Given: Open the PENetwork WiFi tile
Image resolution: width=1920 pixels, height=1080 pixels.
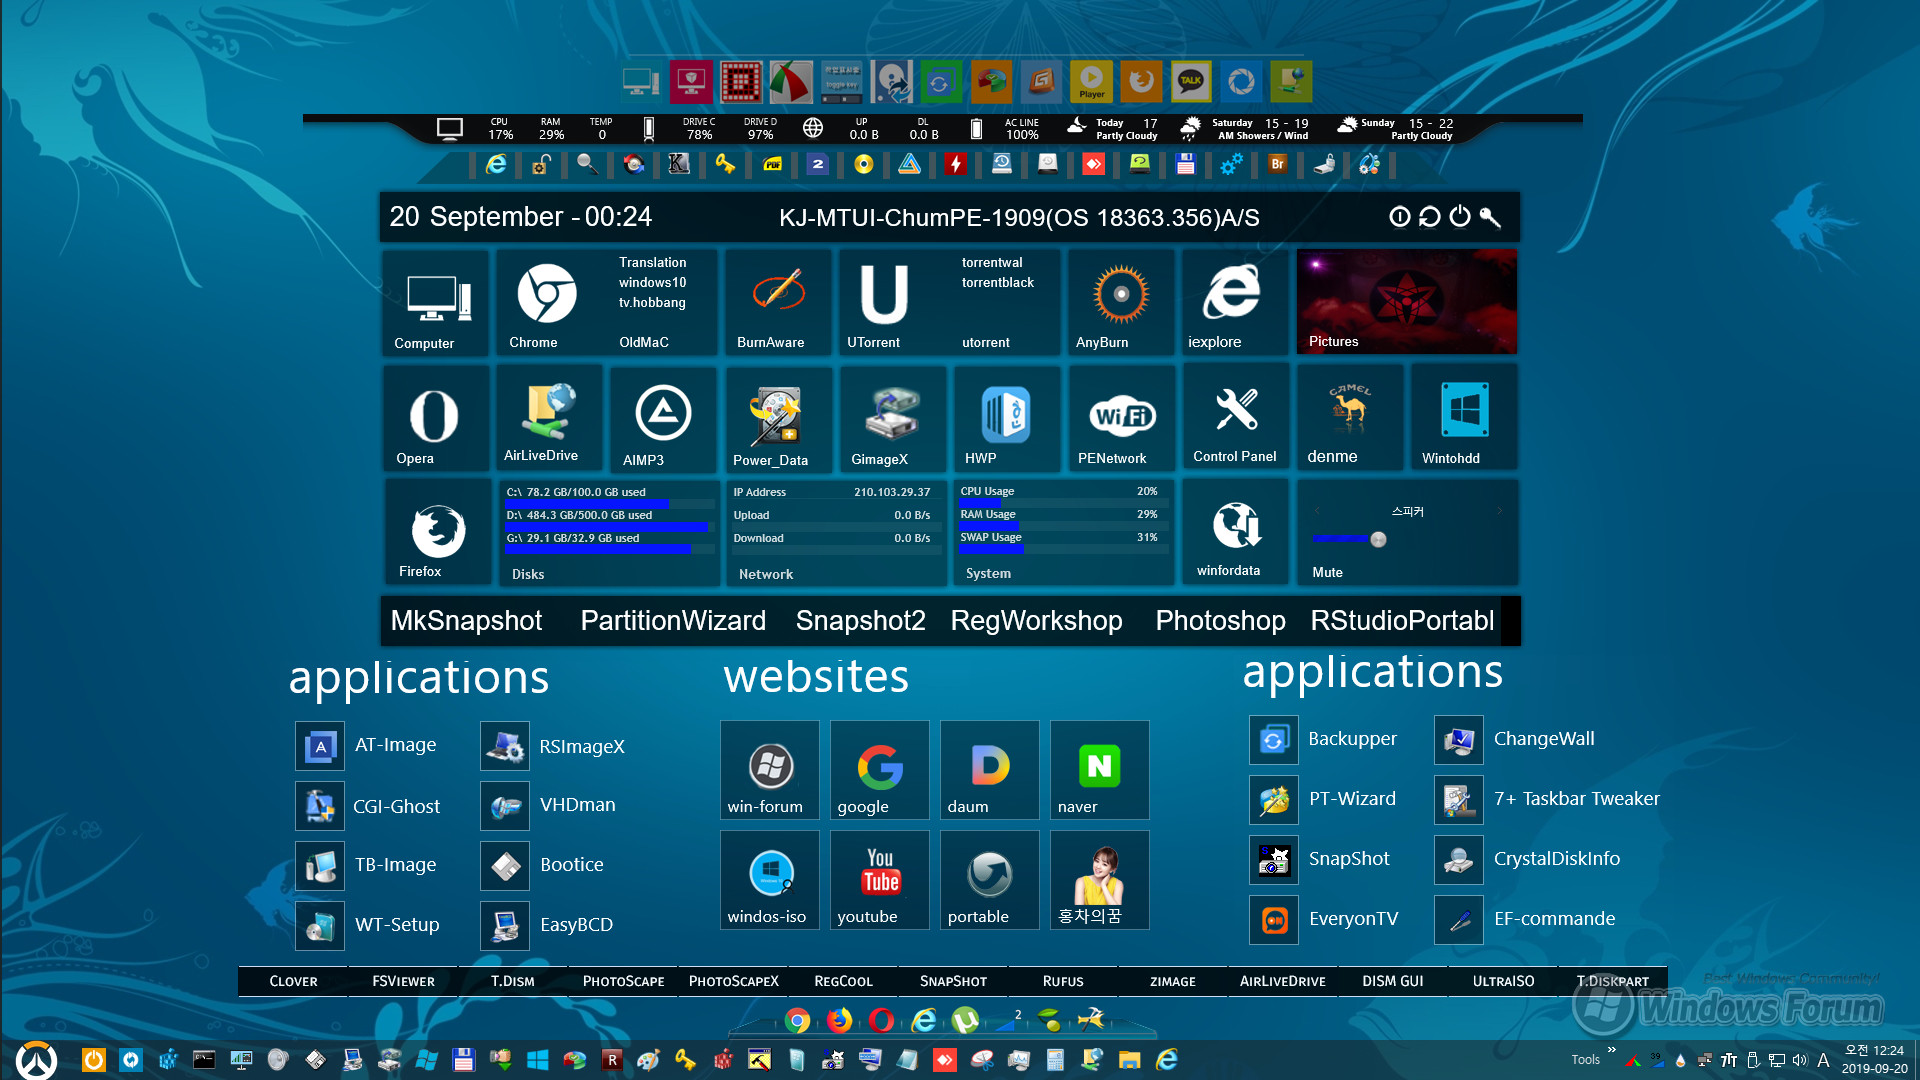Looking at the screenshot, I should pos(1121,418).
